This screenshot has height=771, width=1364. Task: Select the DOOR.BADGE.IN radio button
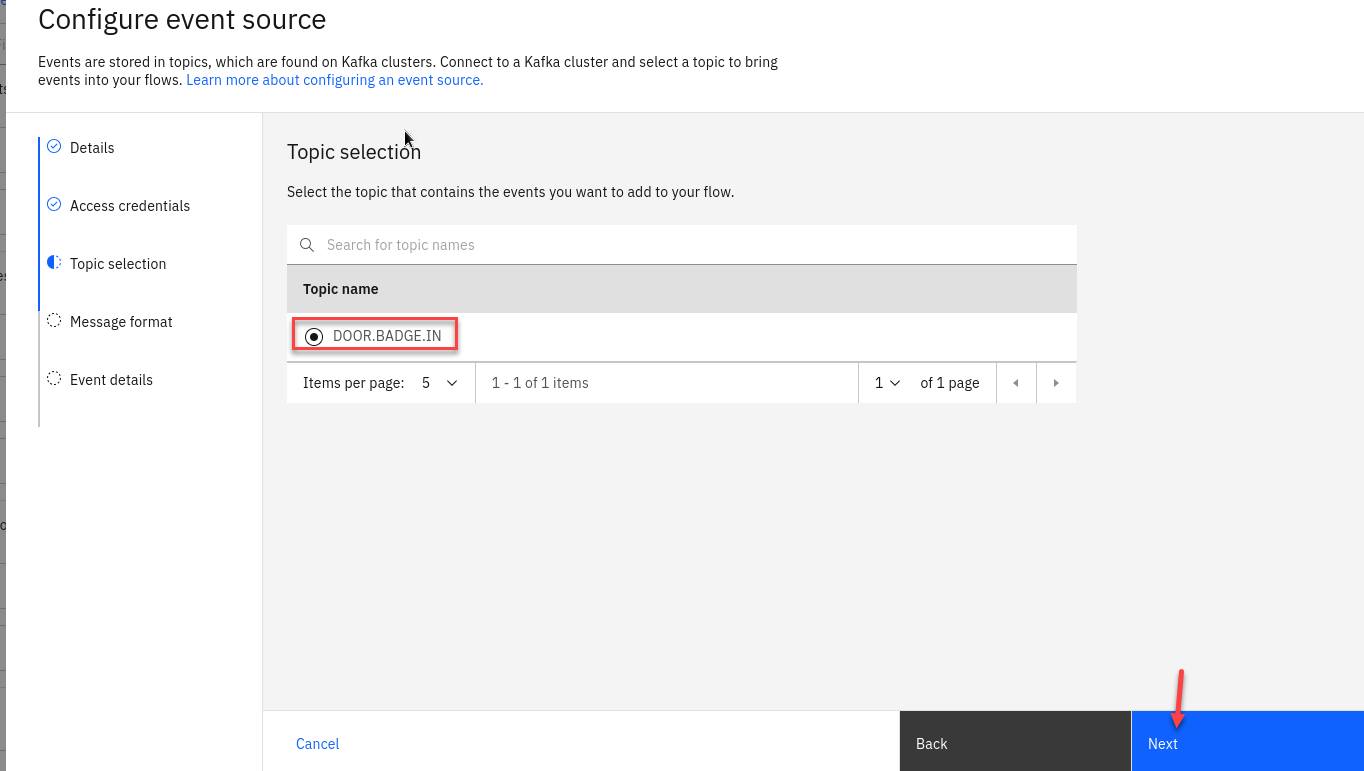click(314, 336)
